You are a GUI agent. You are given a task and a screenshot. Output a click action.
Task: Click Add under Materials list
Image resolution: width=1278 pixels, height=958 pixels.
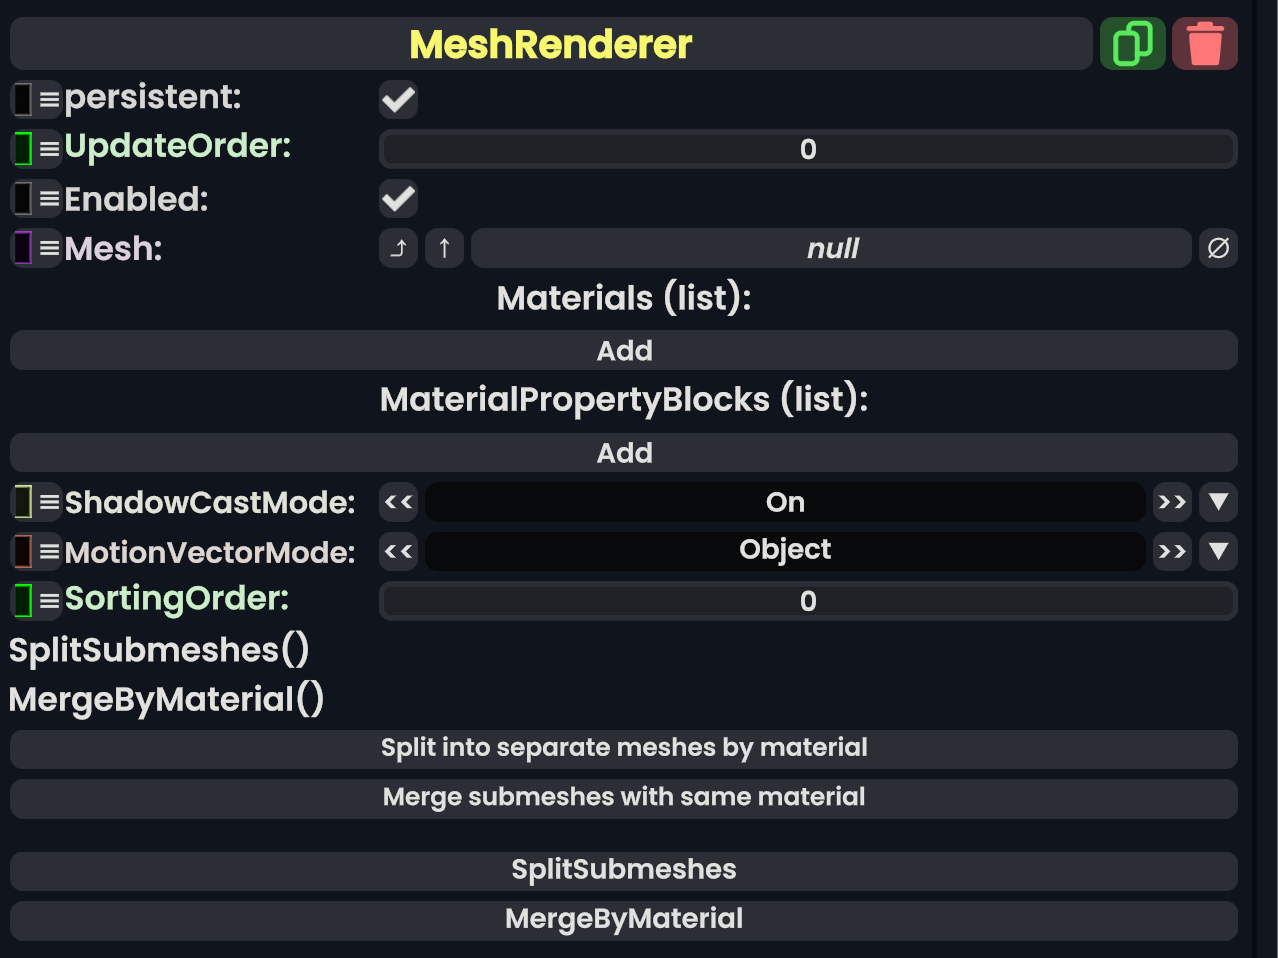[624, 351]
